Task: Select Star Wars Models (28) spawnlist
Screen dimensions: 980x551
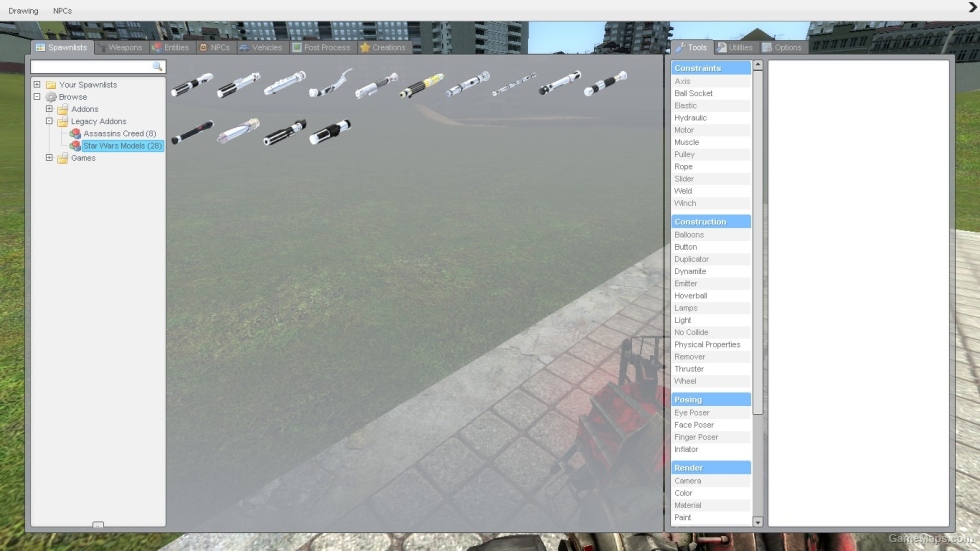Action: [122, 146]
